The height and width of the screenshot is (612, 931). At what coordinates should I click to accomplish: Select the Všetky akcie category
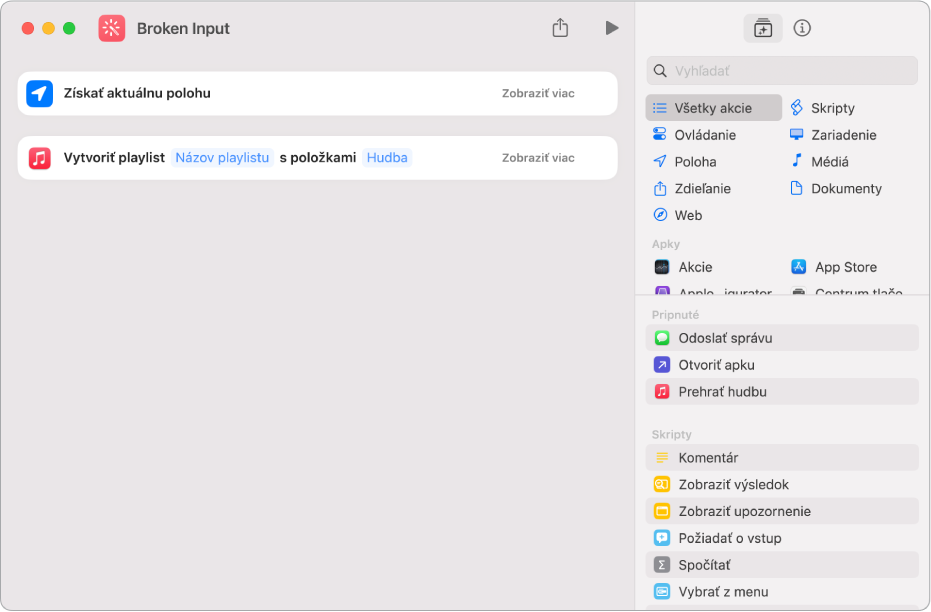(713, 108)
